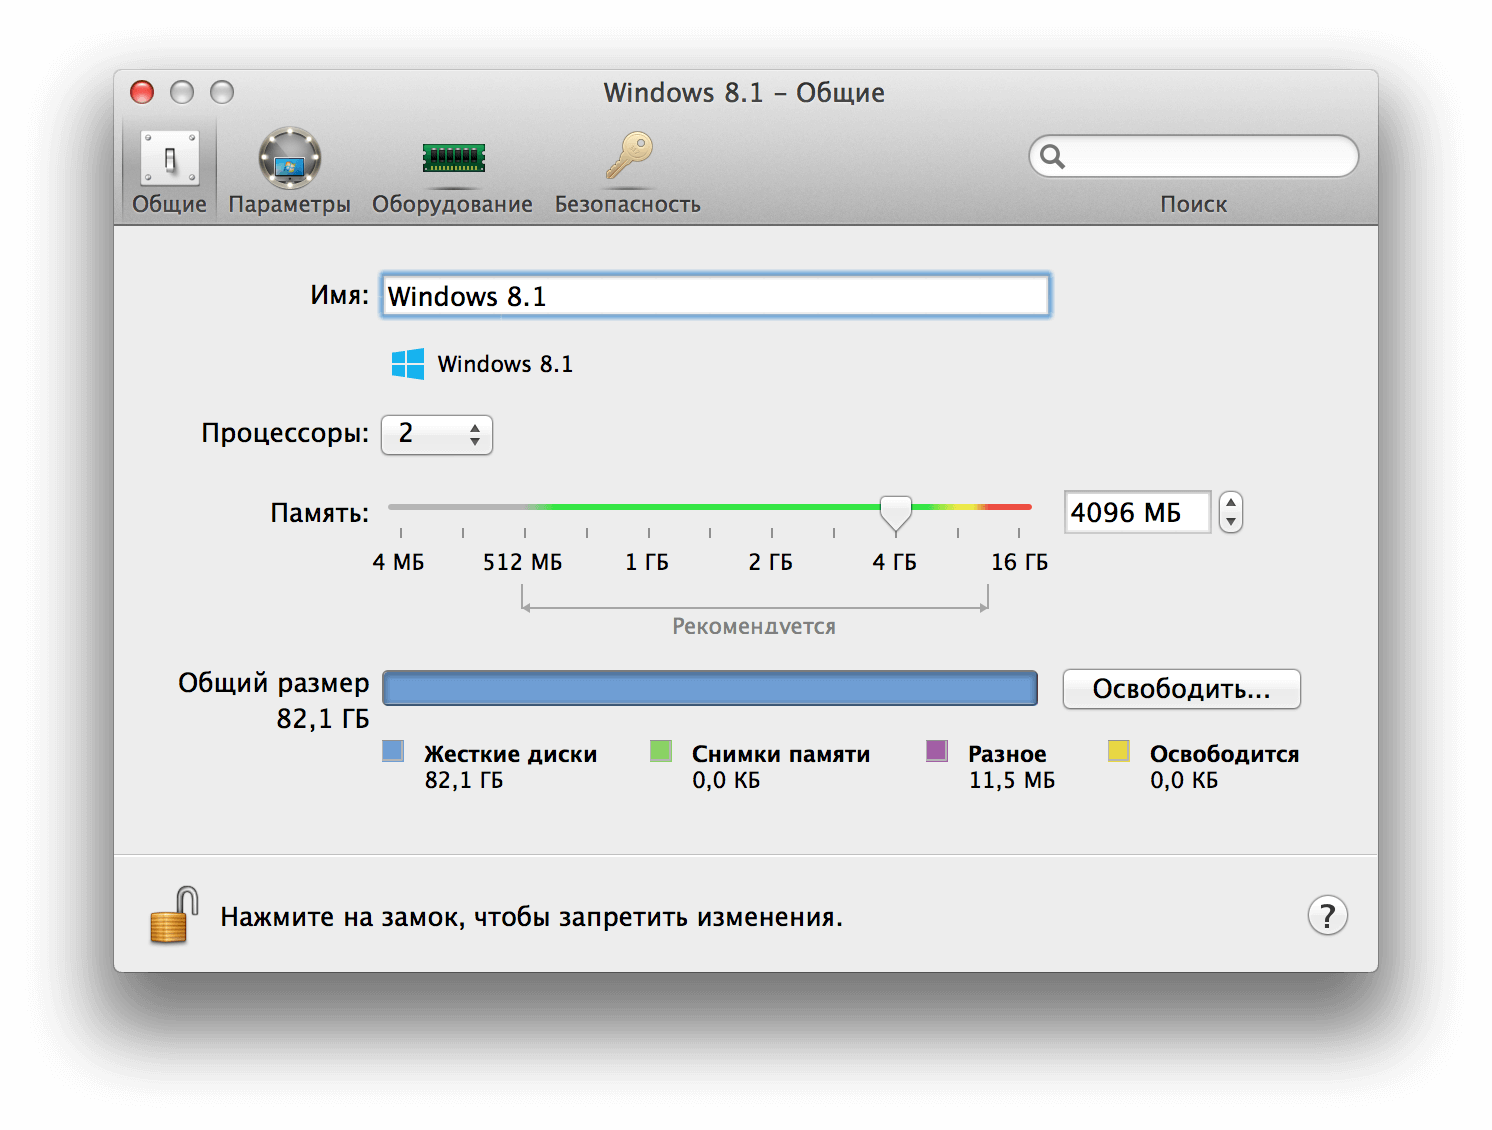The height and width of the screenshot is (1130, 1492).
Task: Open the Процессоры dropdown
Action: tap(437, 434)
